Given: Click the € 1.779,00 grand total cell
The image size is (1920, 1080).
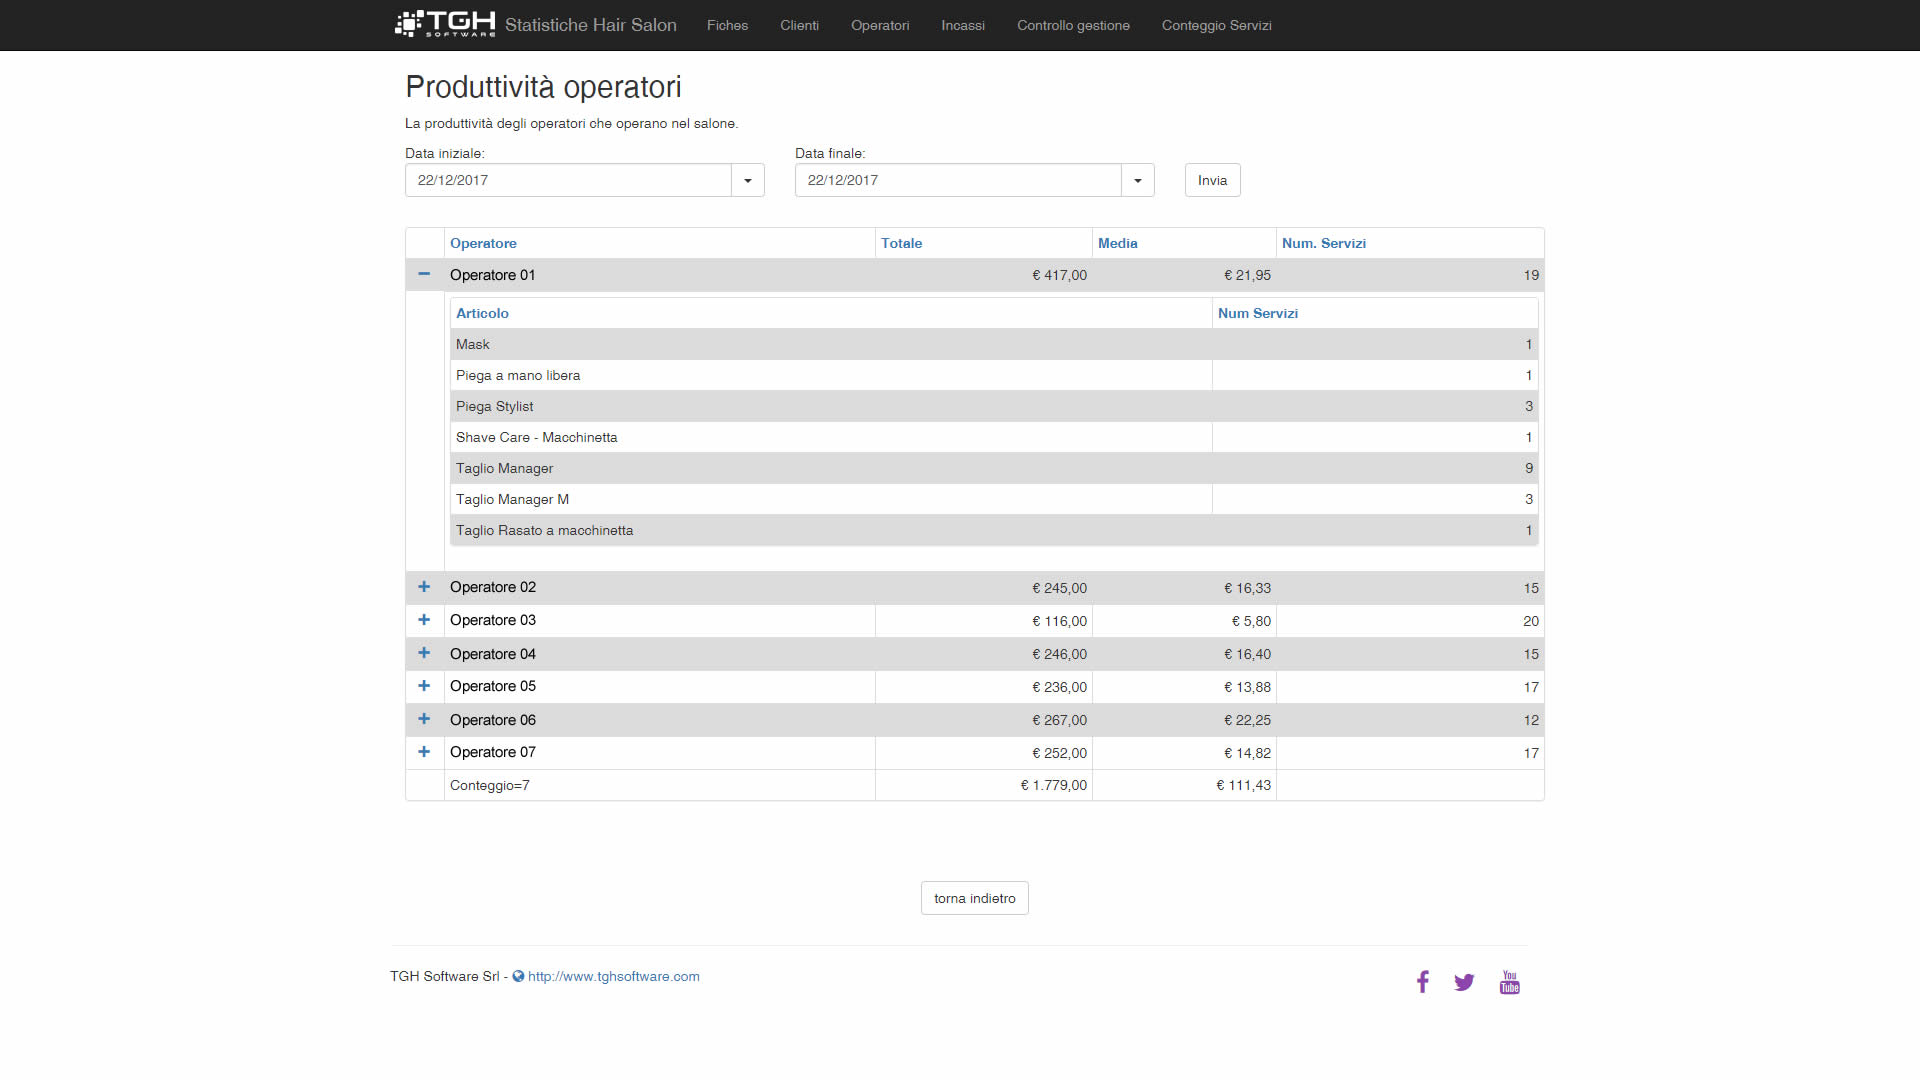Looking at the screenshot, I should (984, 785).
